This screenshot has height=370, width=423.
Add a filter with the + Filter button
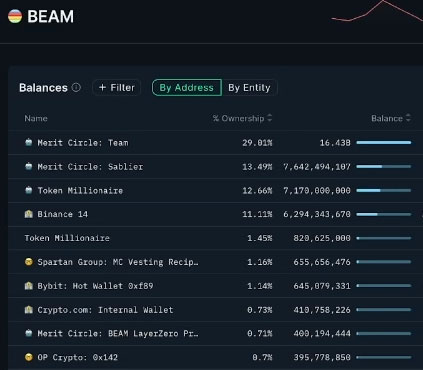(x=117, y=87)
